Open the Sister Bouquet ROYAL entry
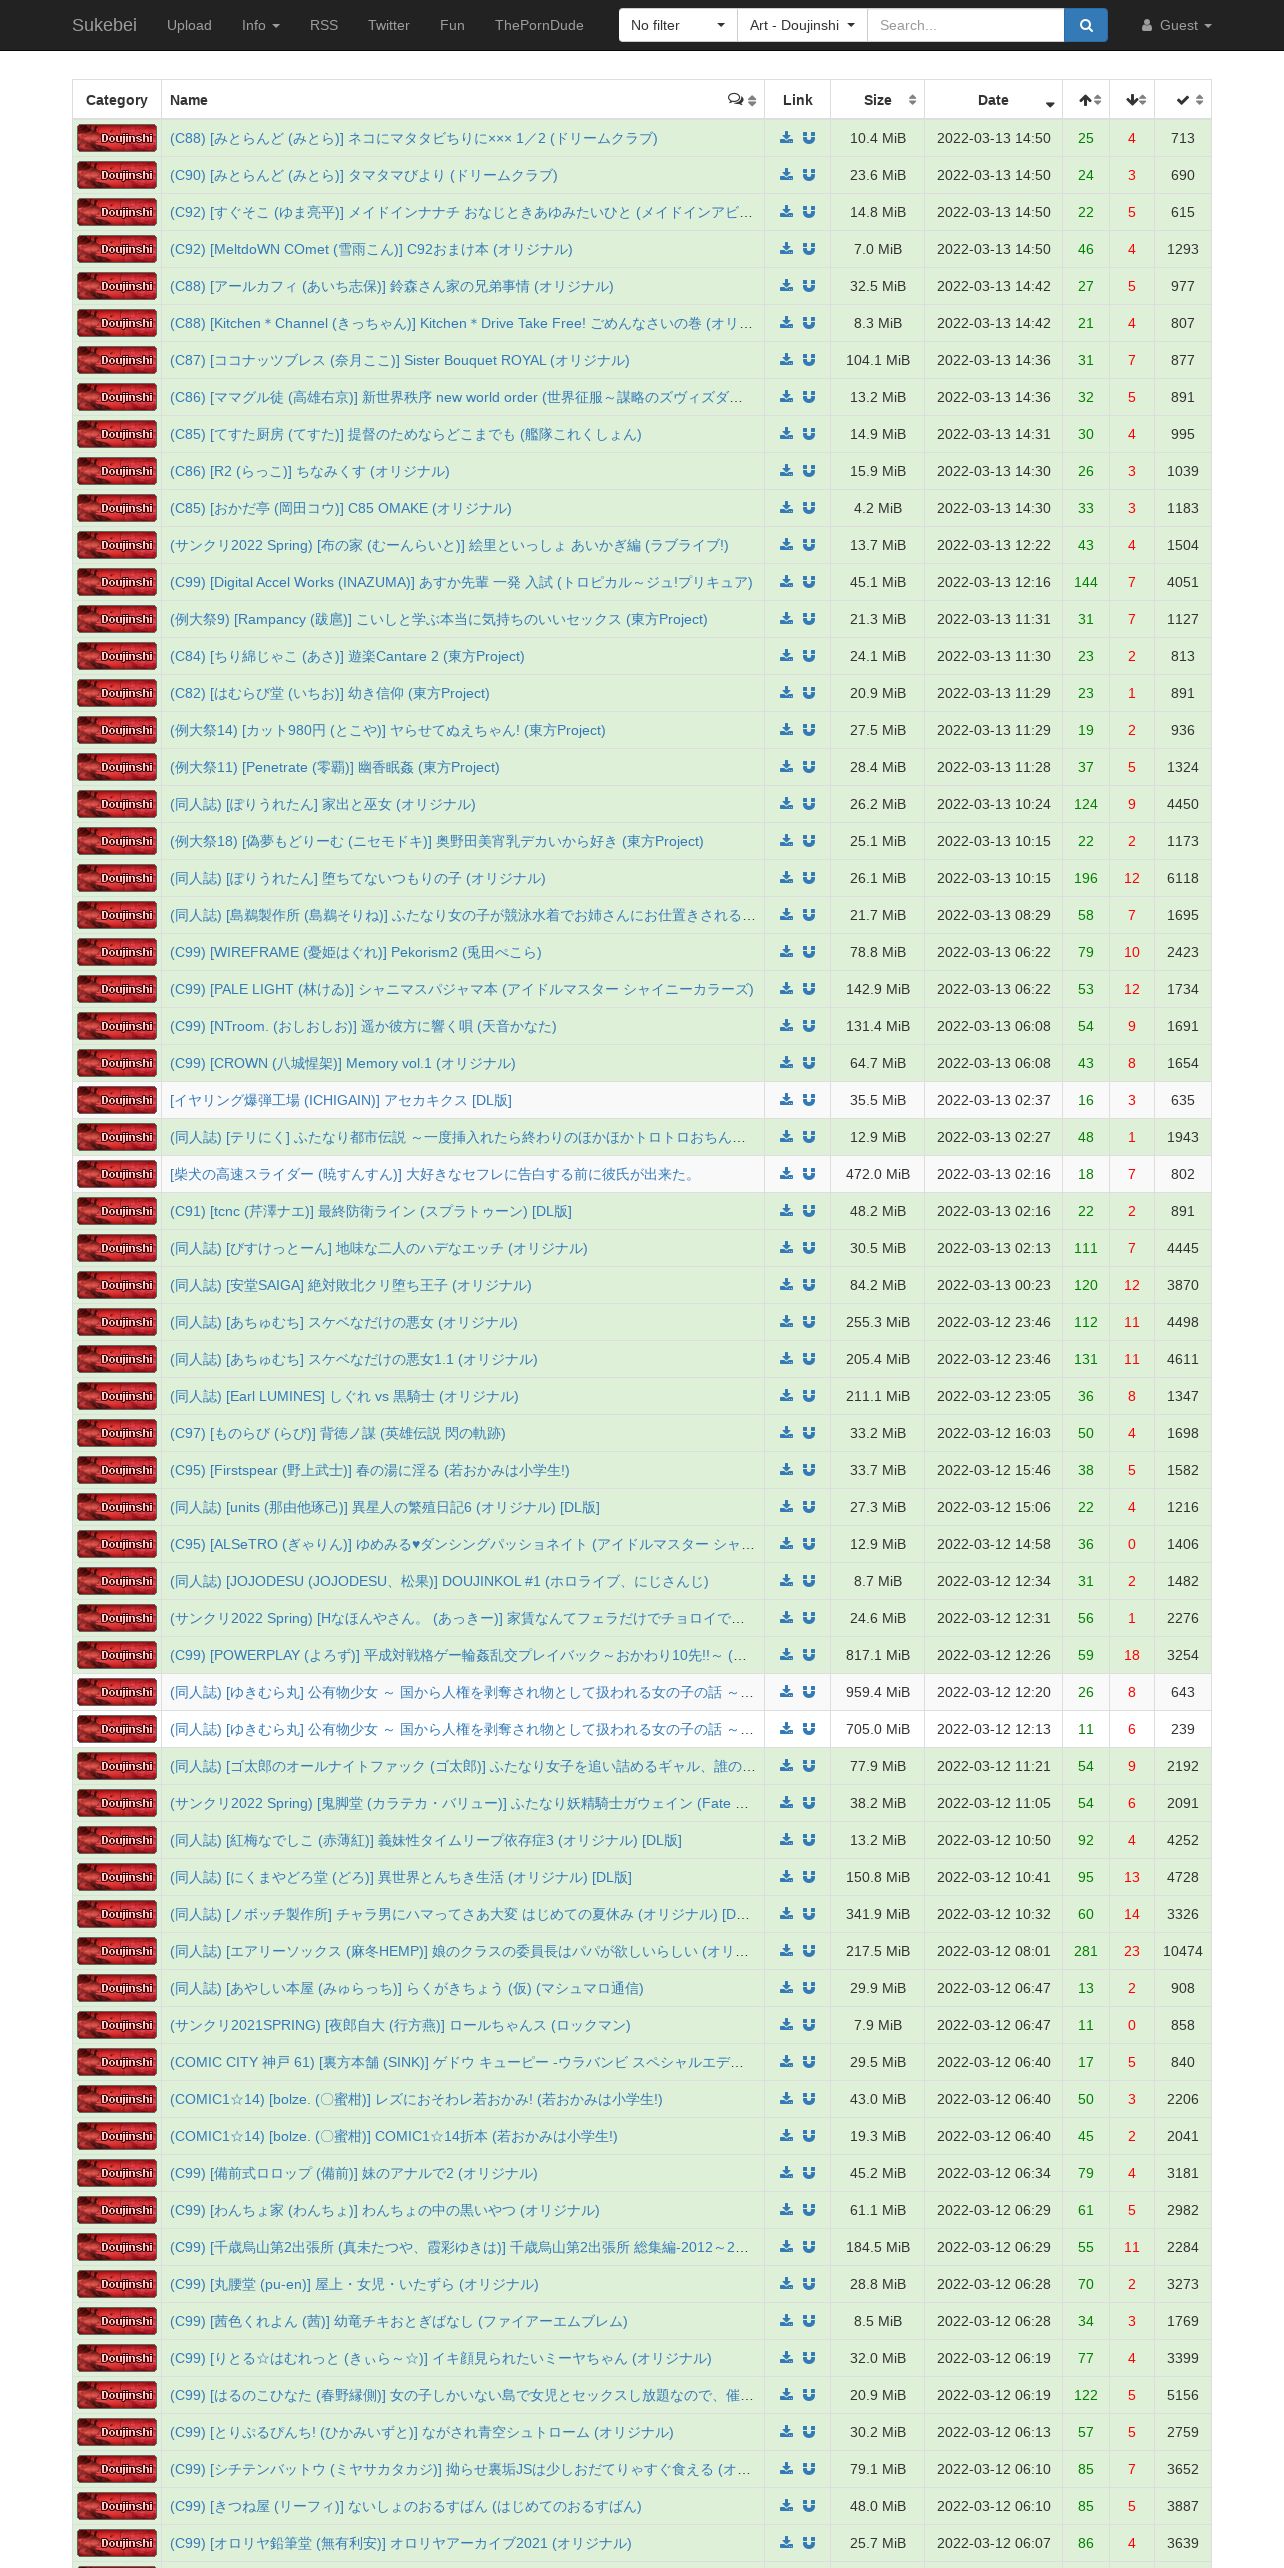The width and height of the screenshot is (1284, 2568). [400, 360]
